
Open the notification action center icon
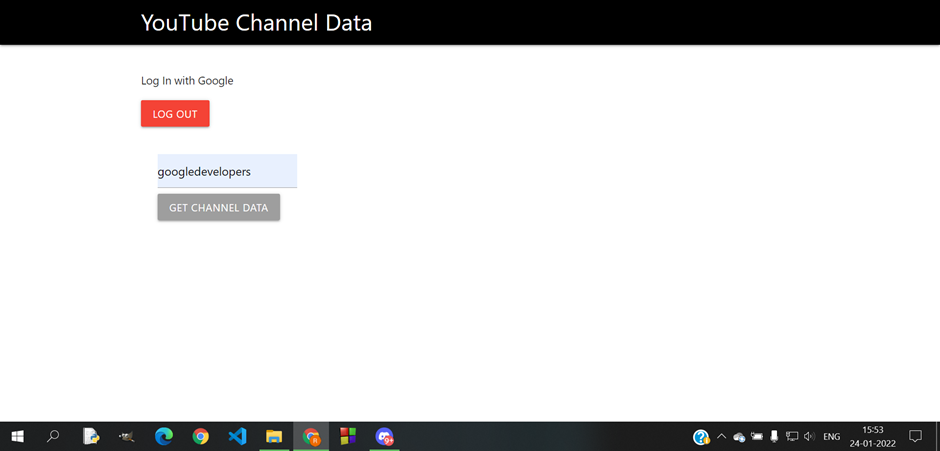(915, 437)
